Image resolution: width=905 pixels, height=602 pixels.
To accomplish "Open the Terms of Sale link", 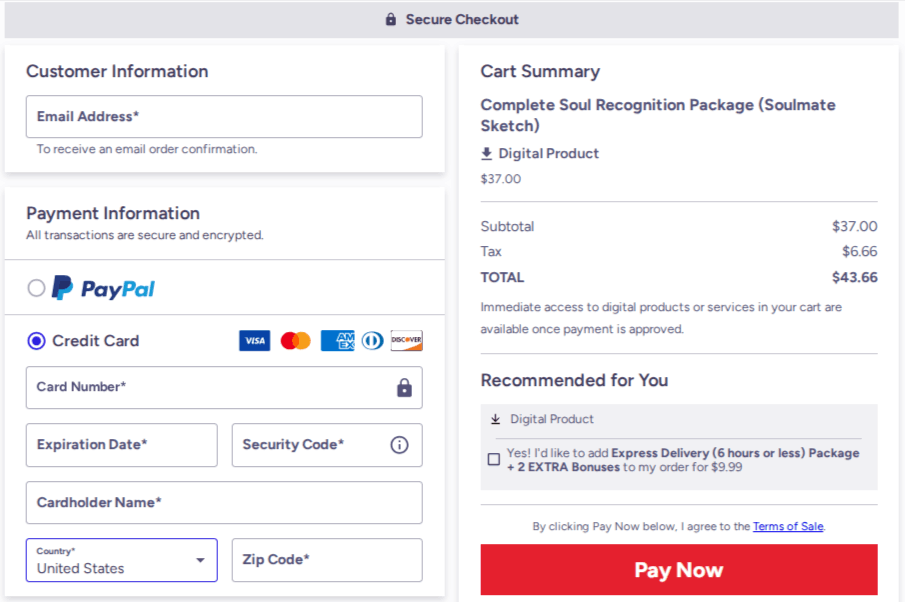I will click(788, 526).
